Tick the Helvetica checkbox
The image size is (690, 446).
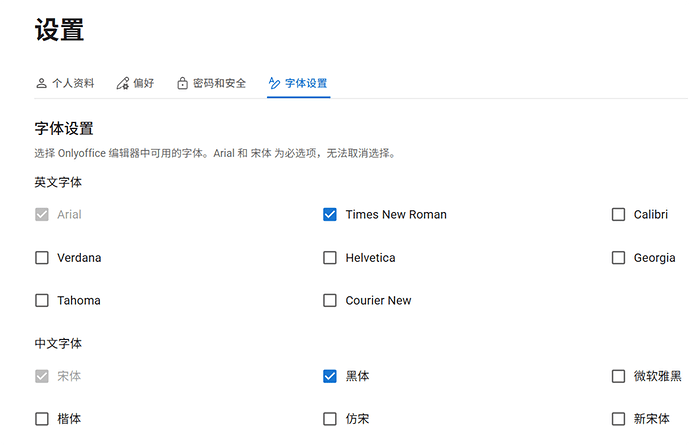click(330, 258)
